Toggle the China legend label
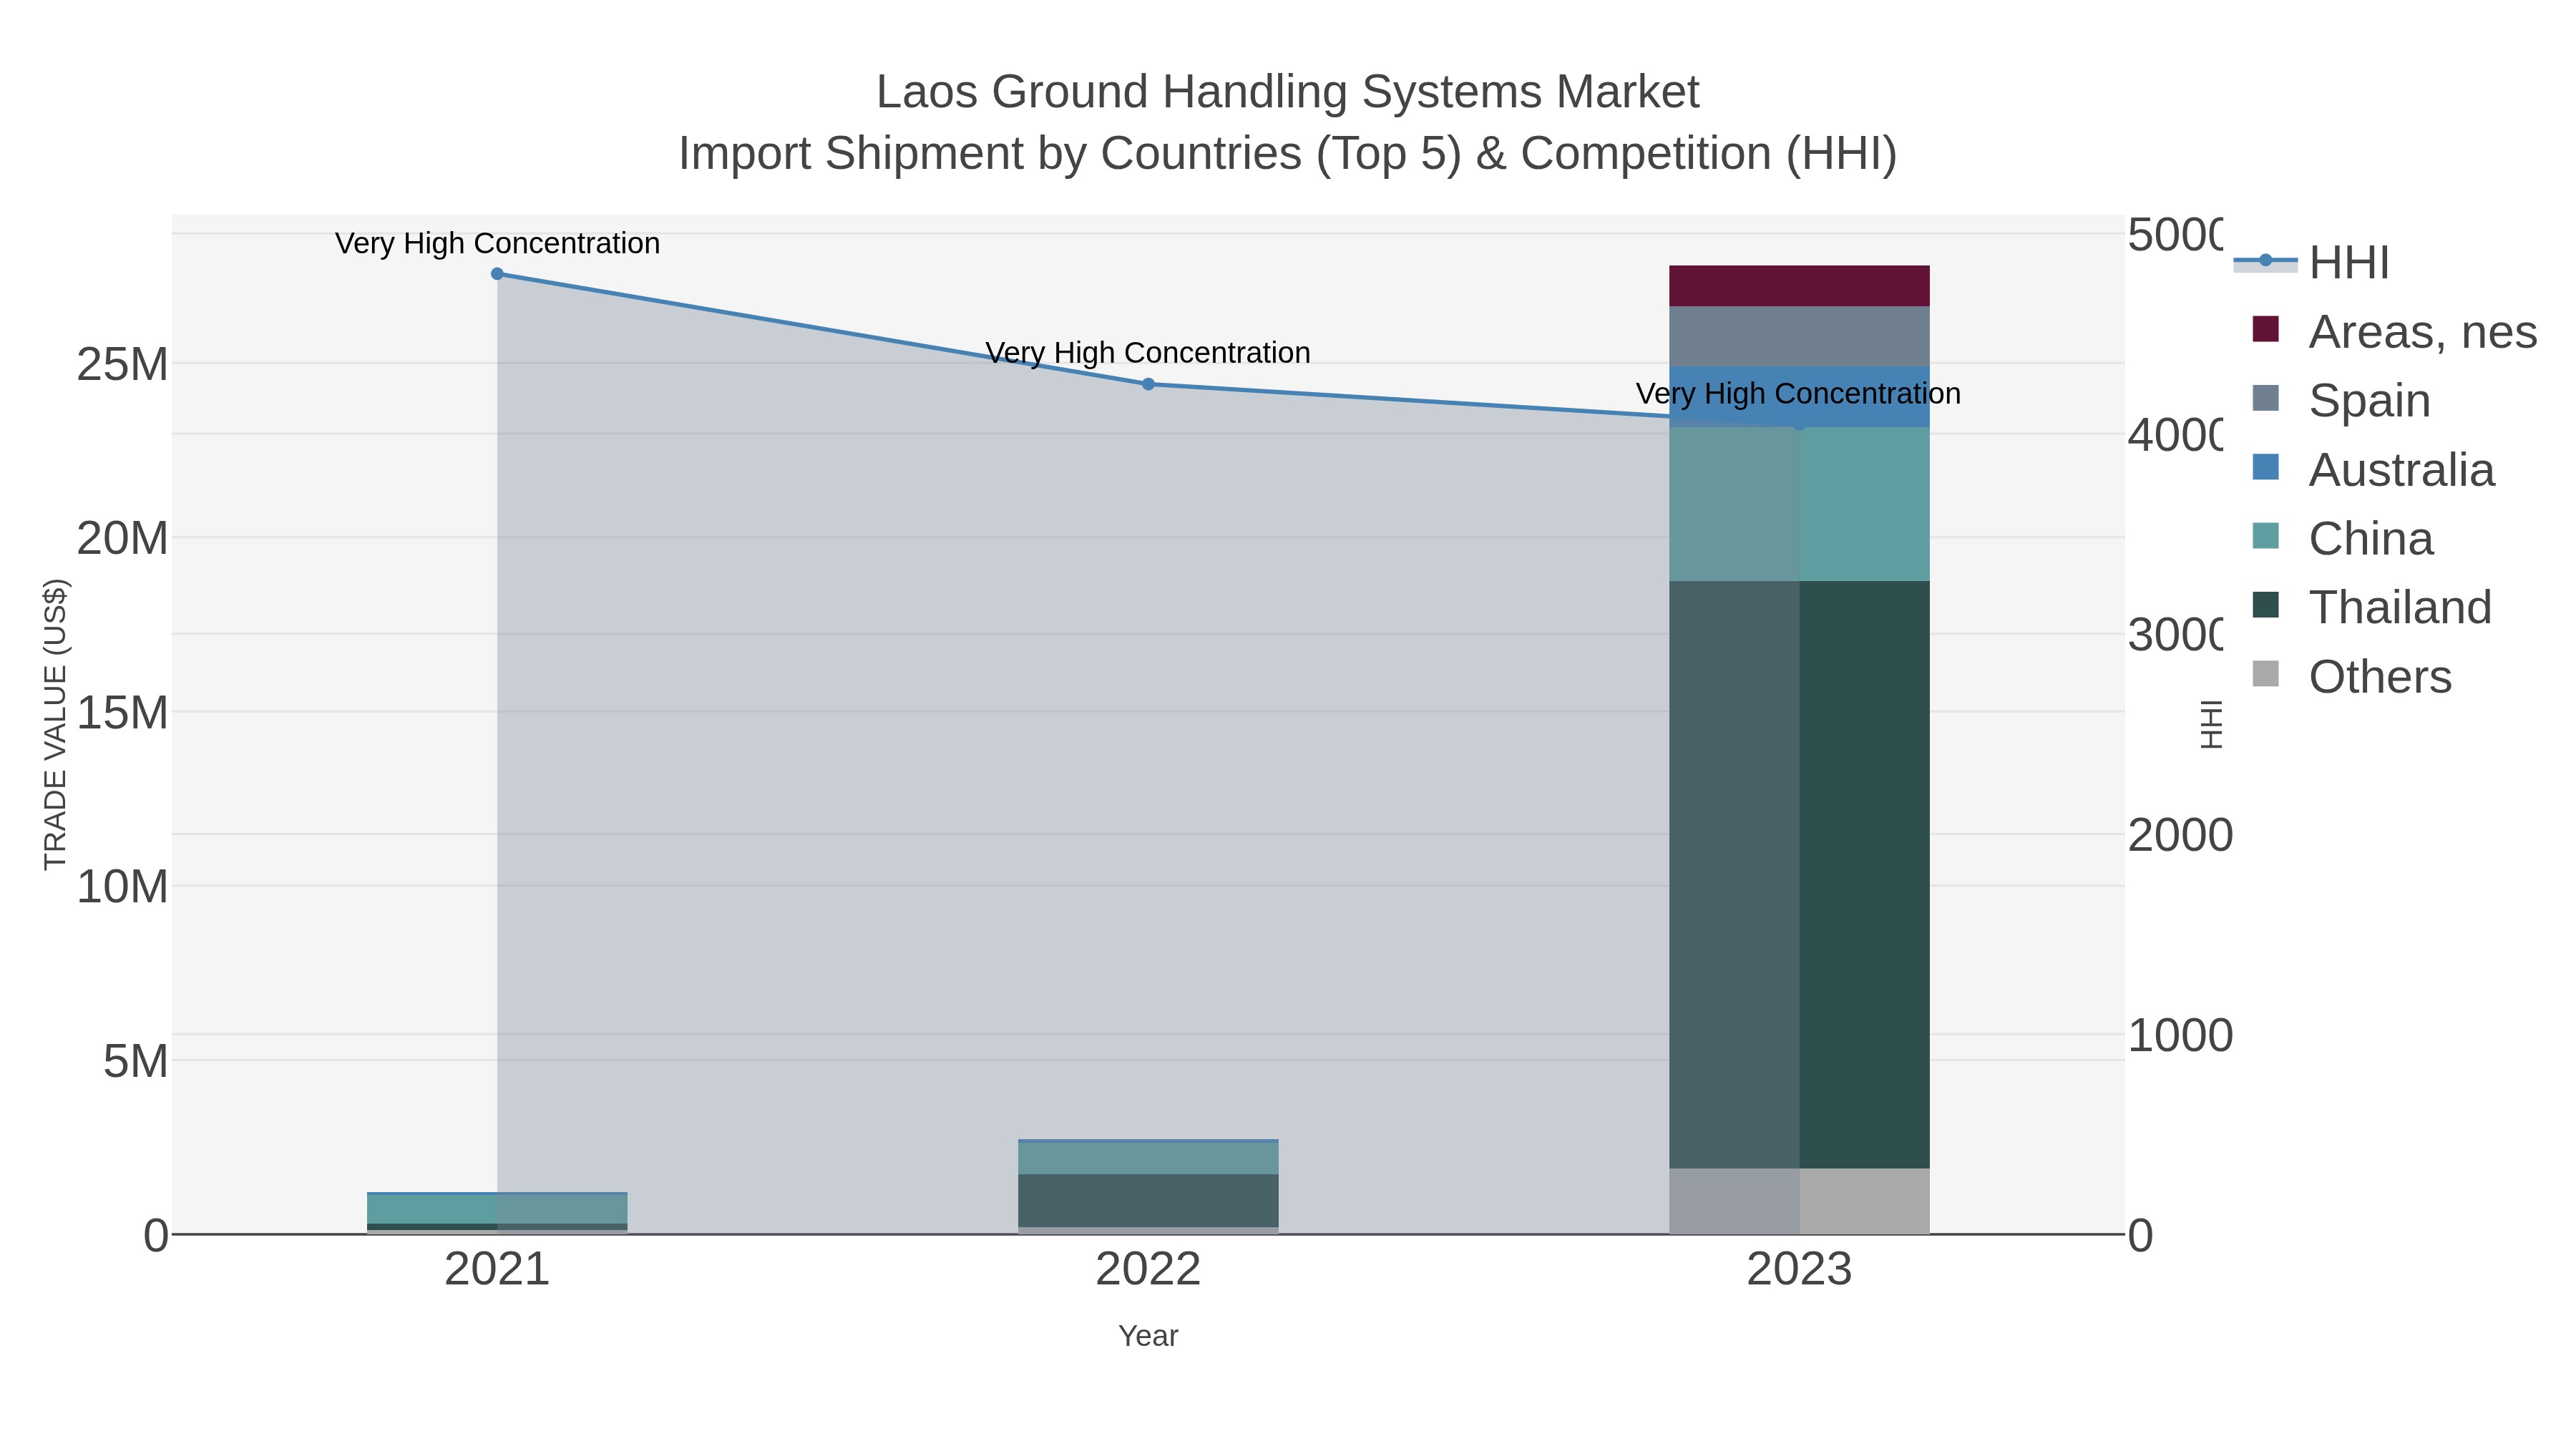Image resolution: width=2576 pixels, height=1449 pixels. (2370, 539)
